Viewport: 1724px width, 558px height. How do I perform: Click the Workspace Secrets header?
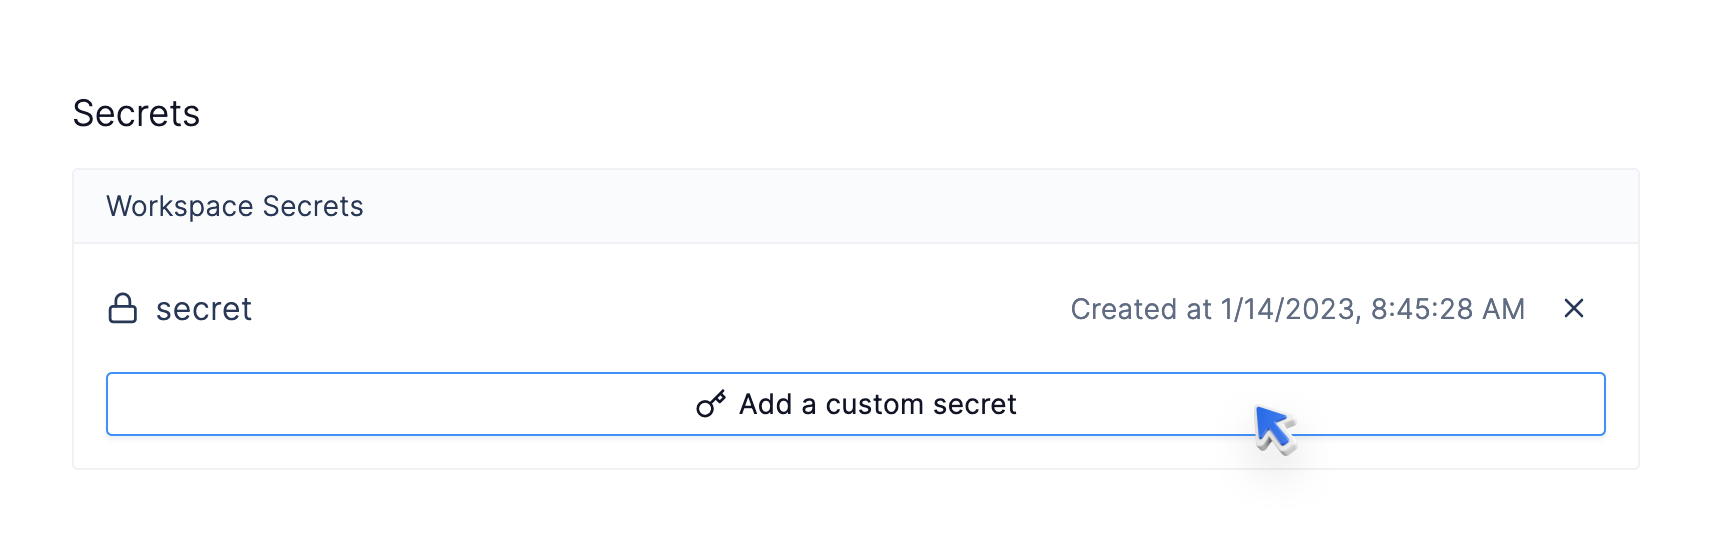click(x=234, y=206)
